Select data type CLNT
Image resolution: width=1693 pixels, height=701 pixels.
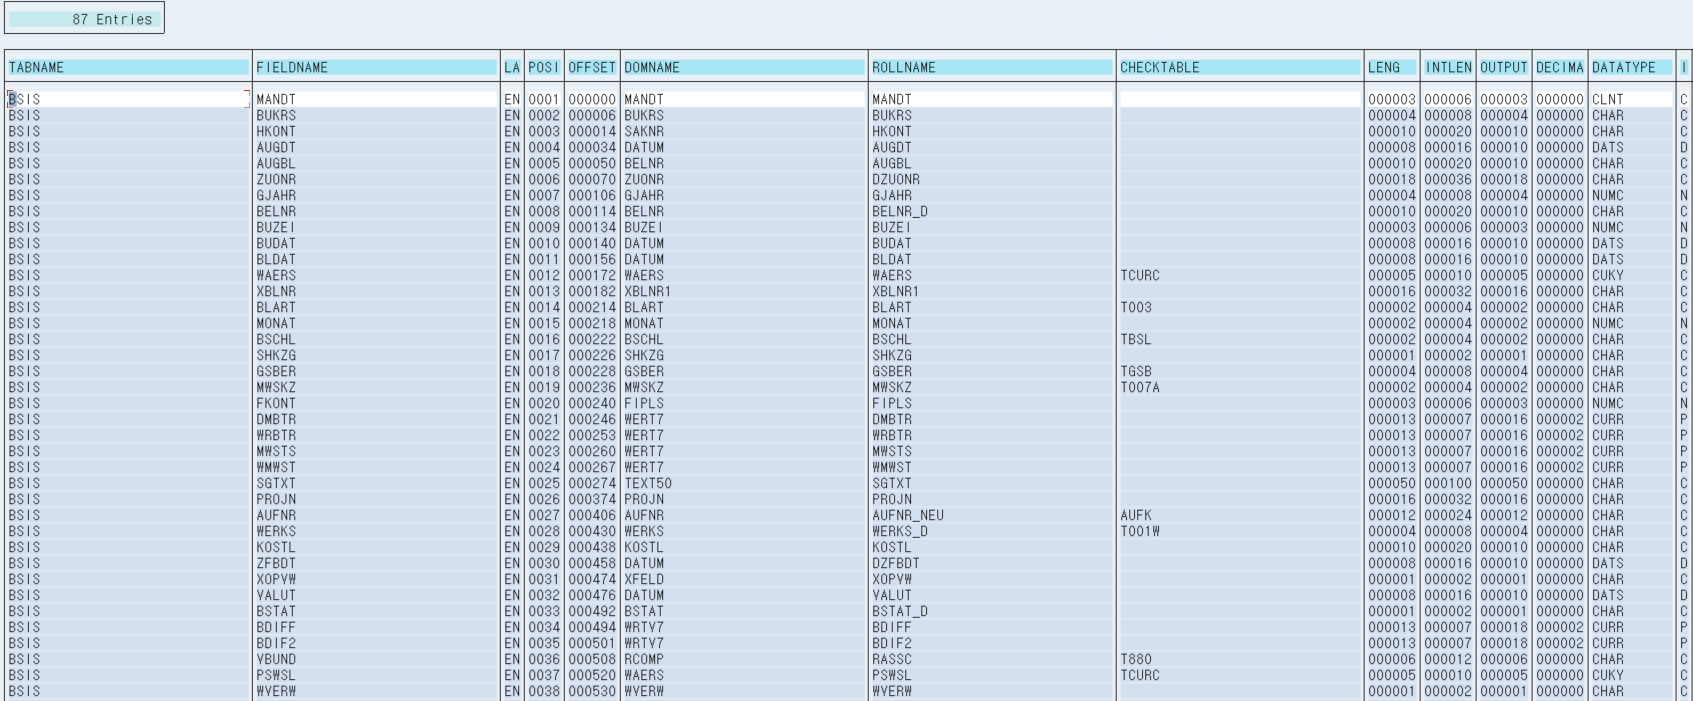click(1608, 99)
